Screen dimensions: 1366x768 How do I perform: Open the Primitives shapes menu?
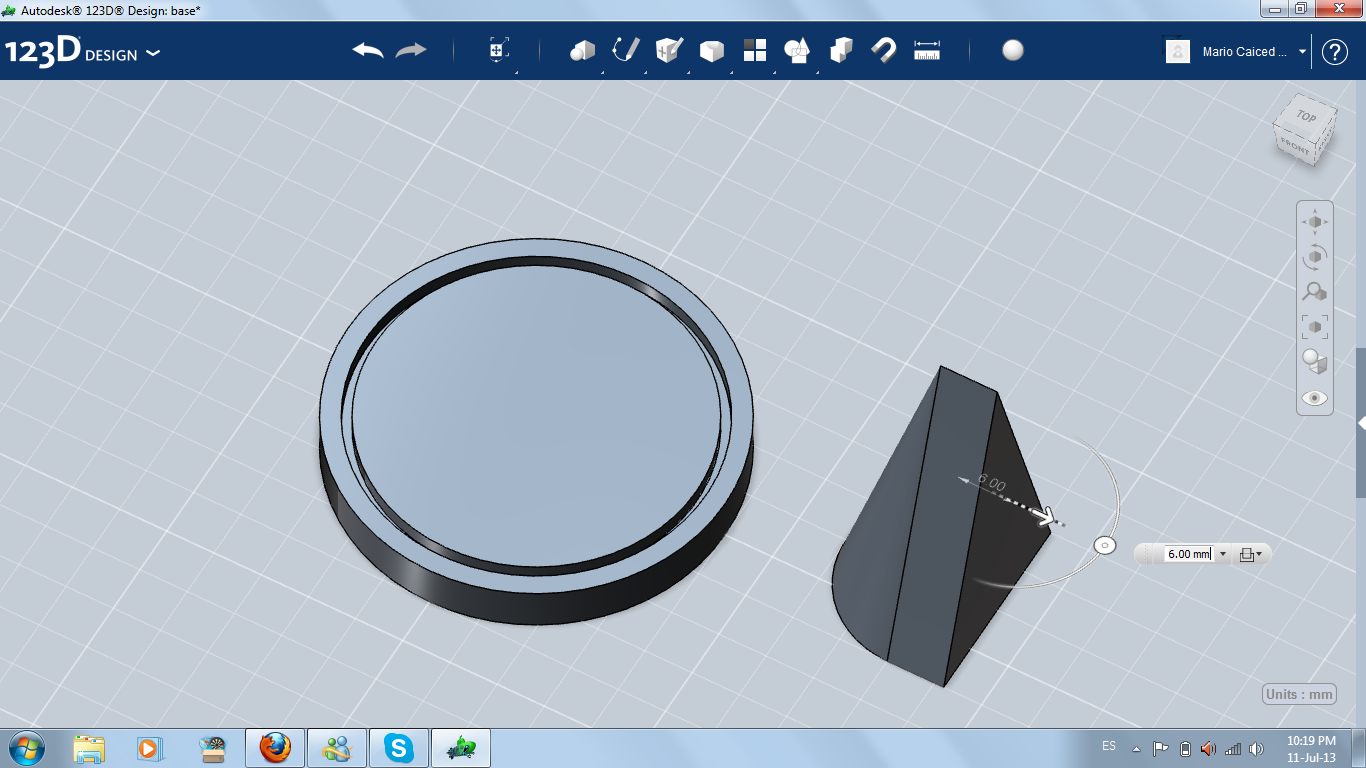(x=582, y=51)
